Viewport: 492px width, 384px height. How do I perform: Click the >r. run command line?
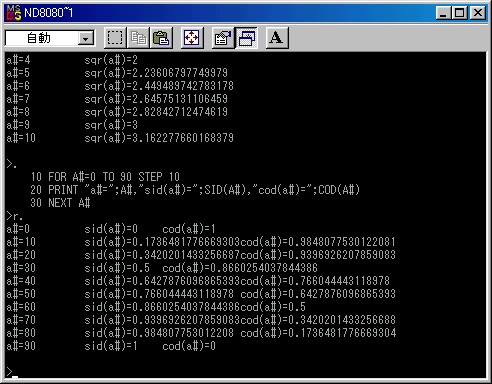(14, 216)
